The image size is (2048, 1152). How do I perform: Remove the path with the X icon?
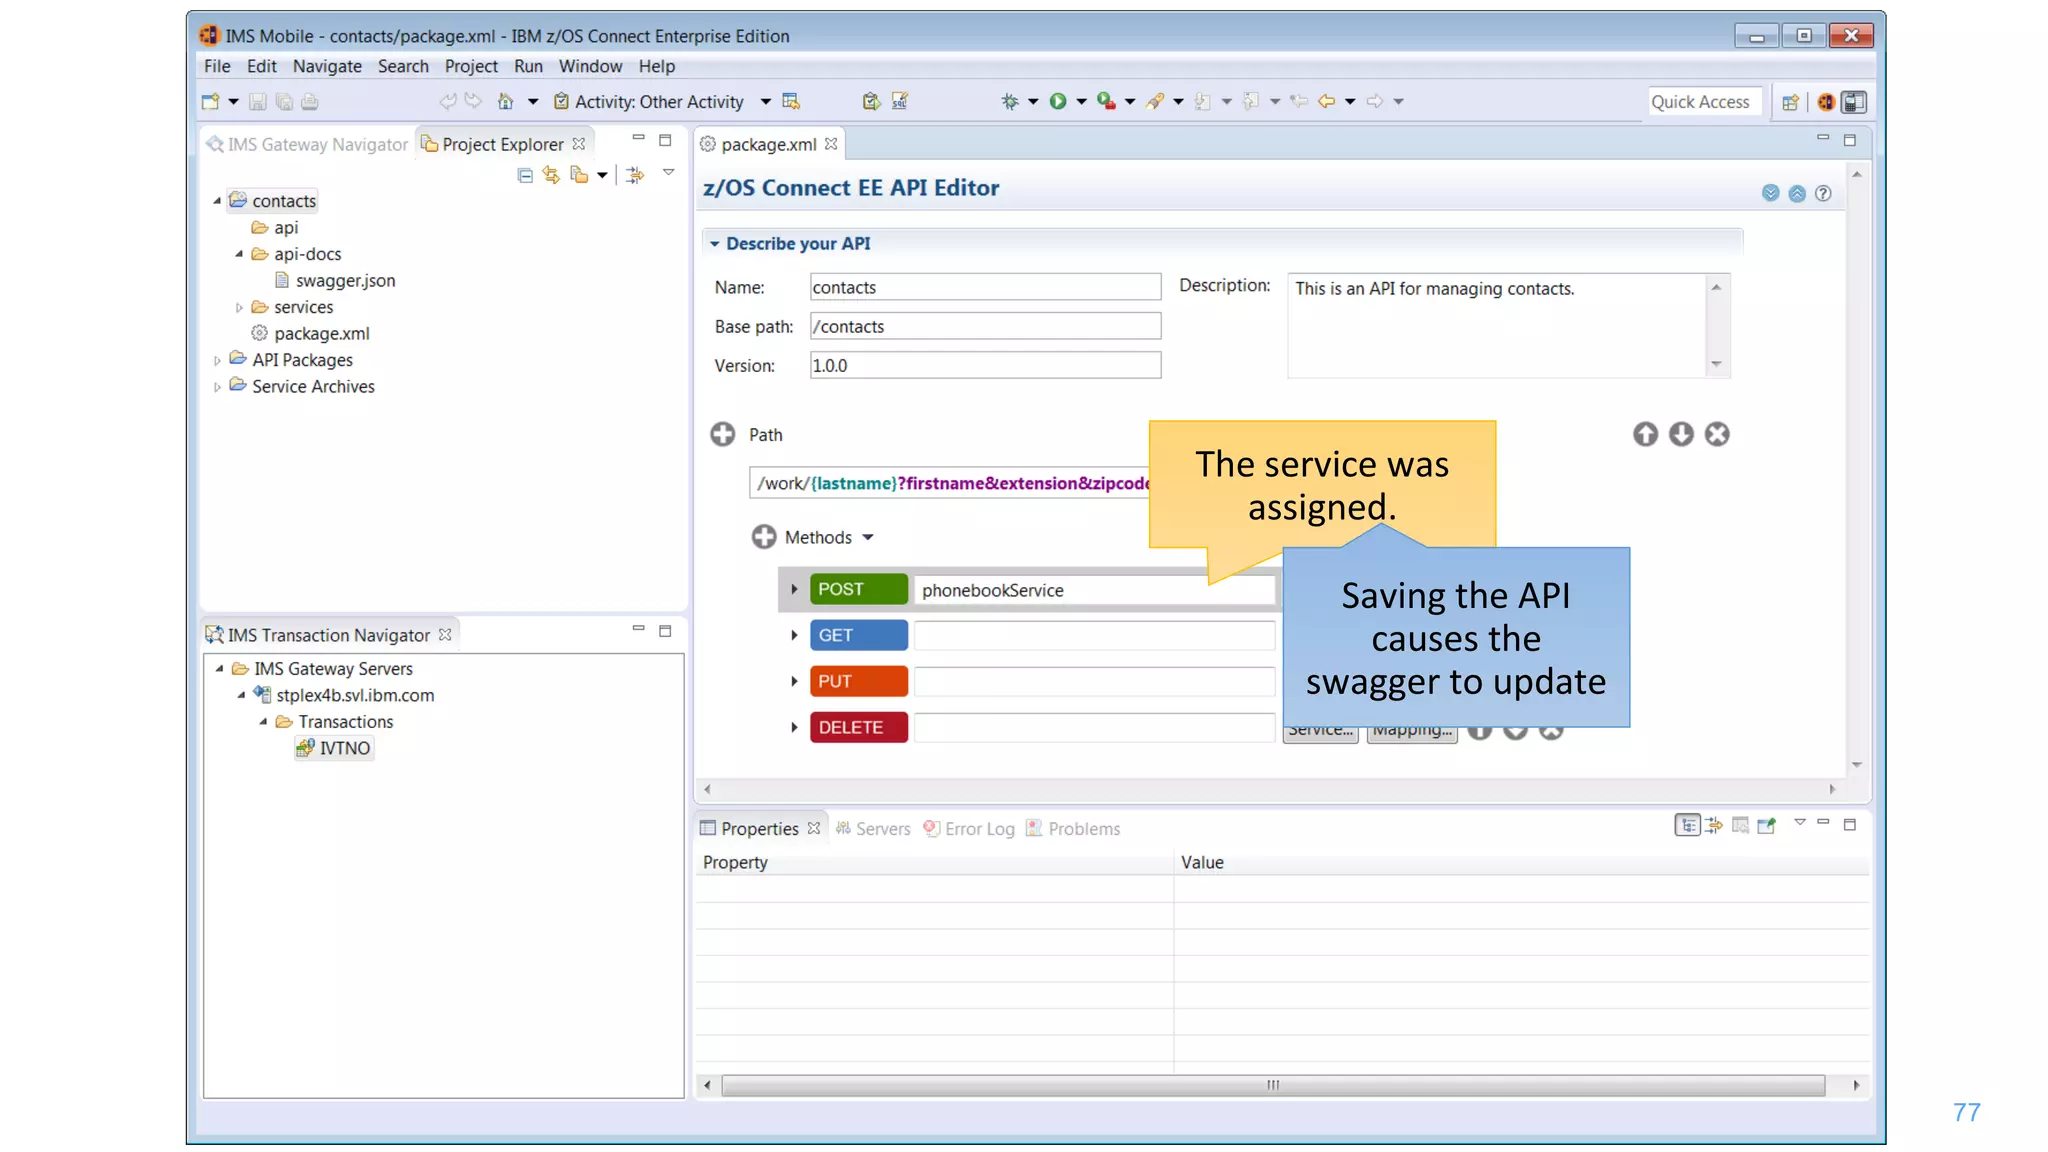(1717, 434)
